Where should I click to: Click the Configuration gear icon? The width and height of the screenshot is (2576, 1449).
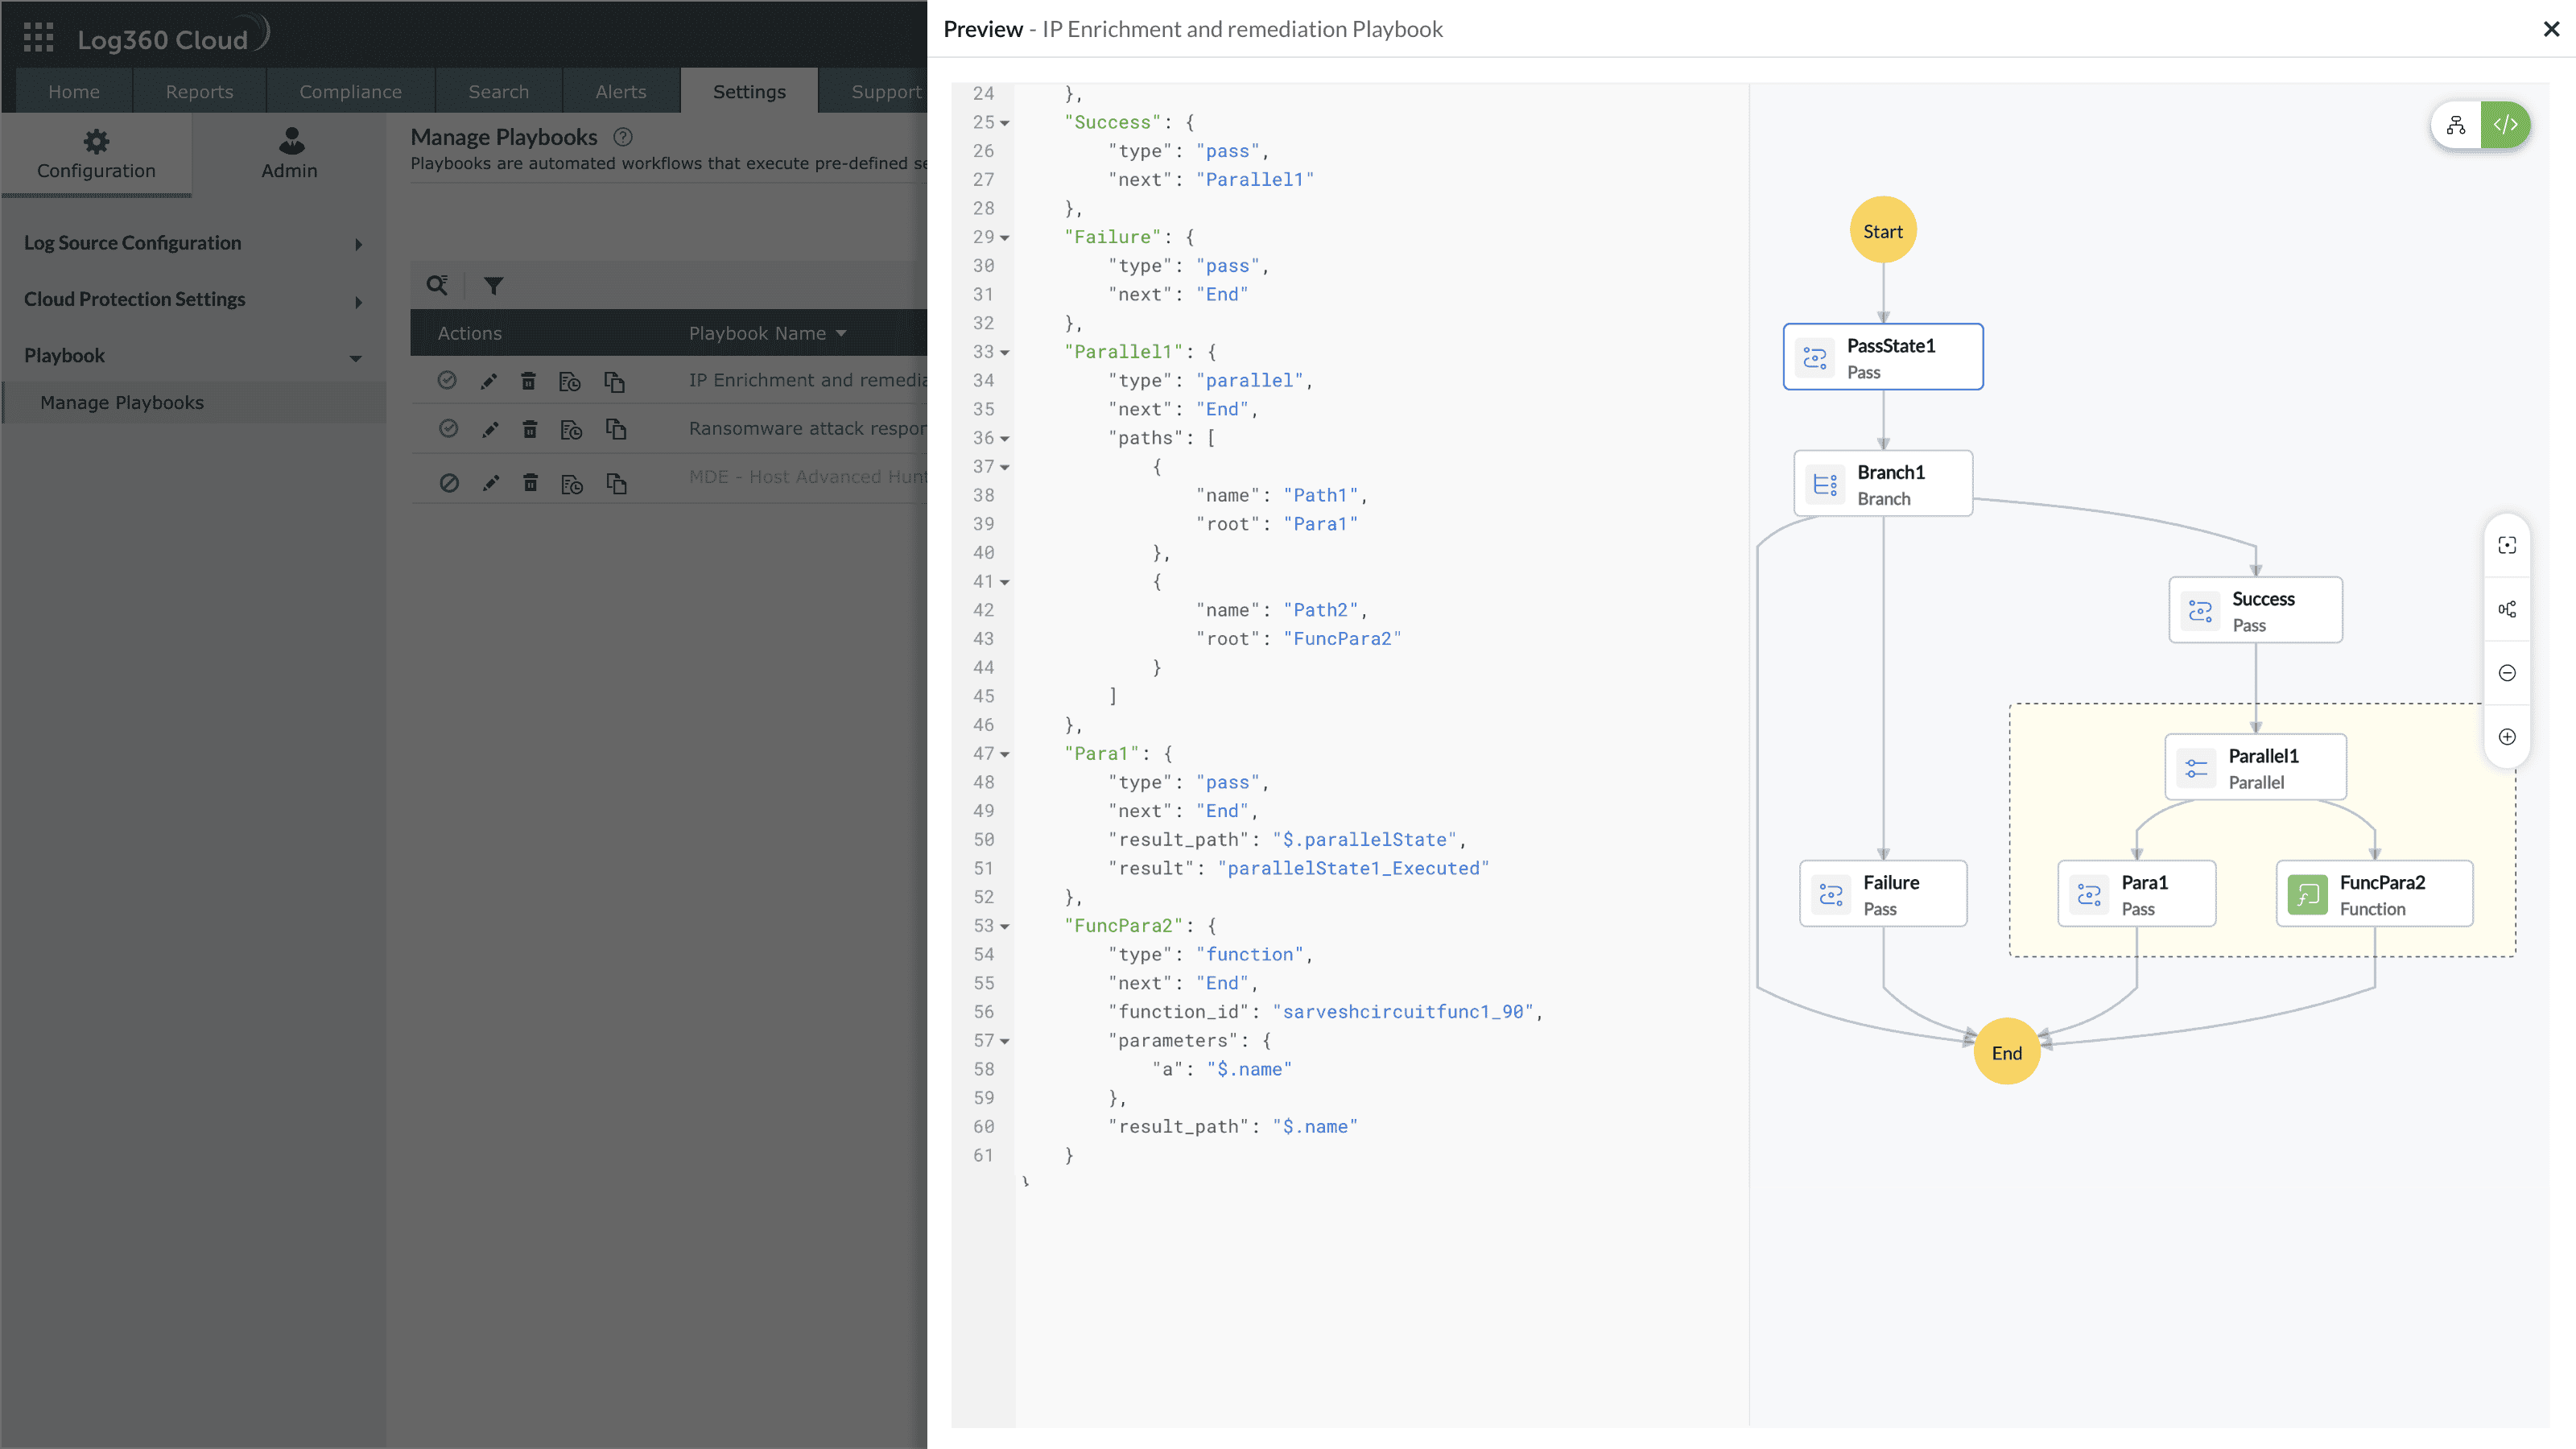tap(96, 141)
